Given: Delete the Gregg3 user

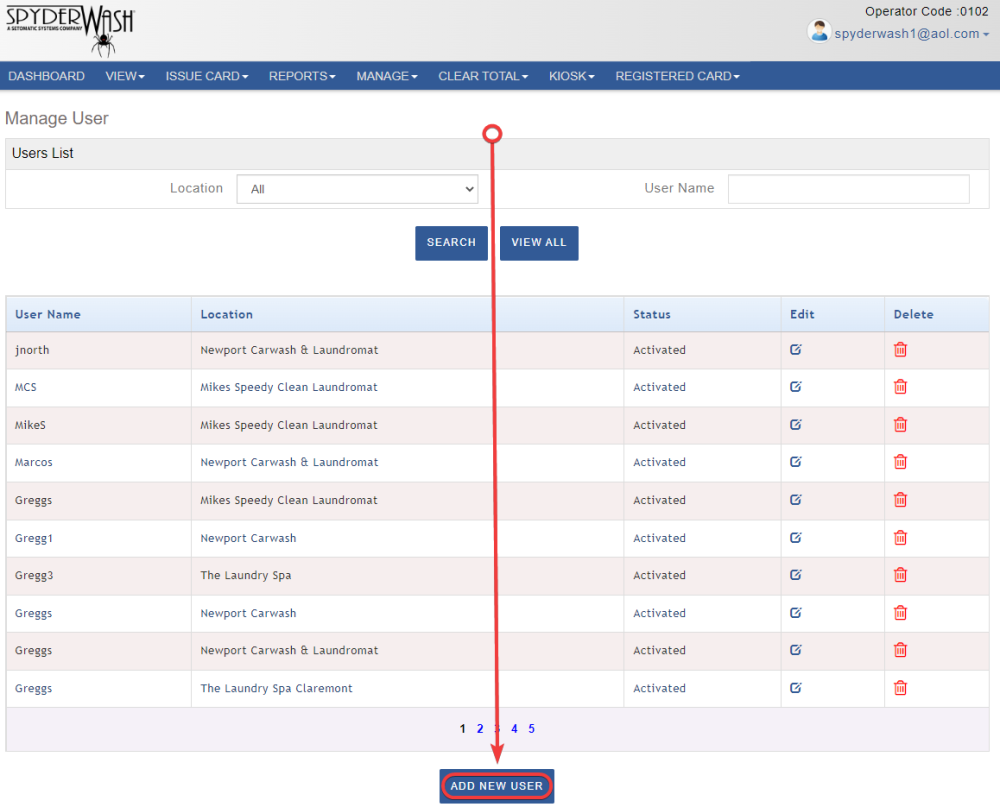Looking at the screenshot, I should 900,575.
